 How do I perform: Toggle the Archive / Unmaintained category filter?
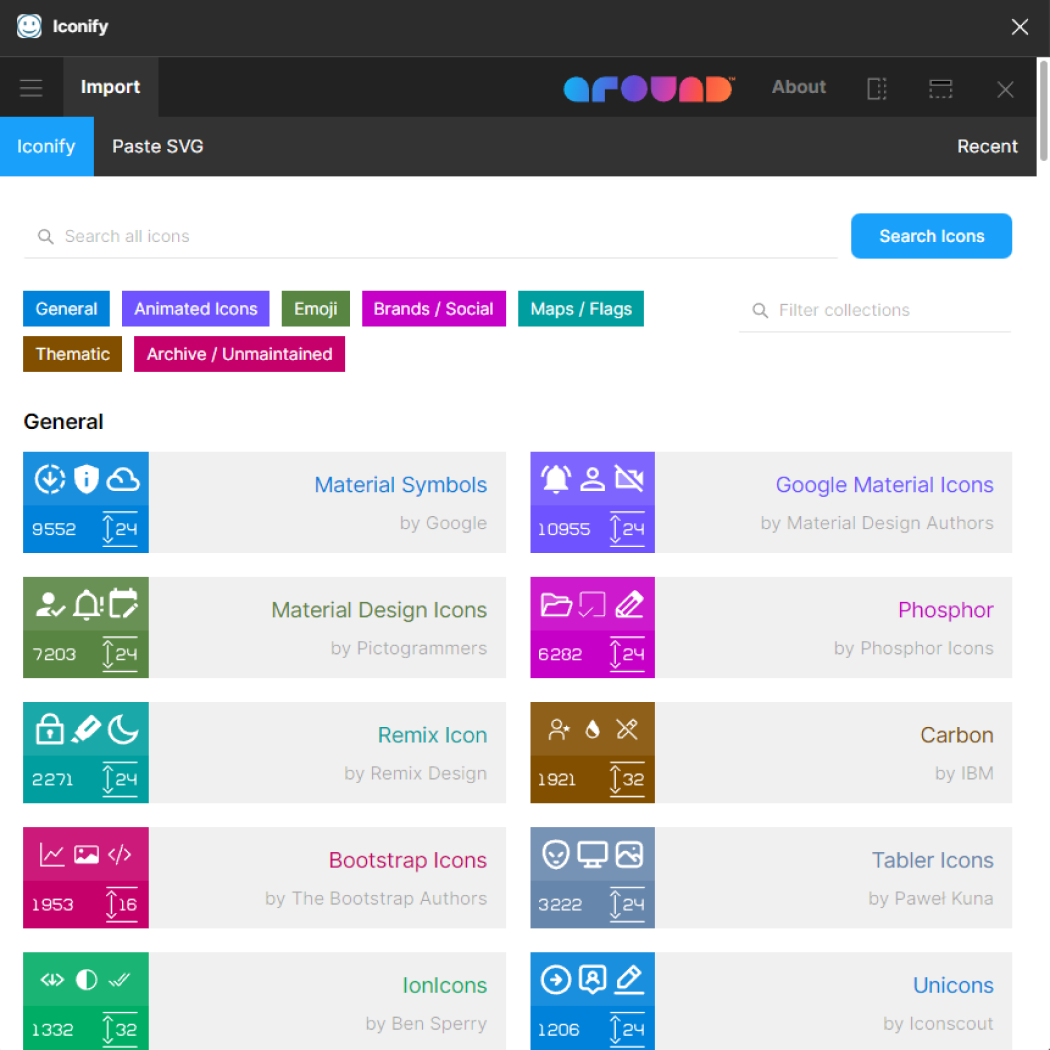pyautogui.click(x=239, y=354)
